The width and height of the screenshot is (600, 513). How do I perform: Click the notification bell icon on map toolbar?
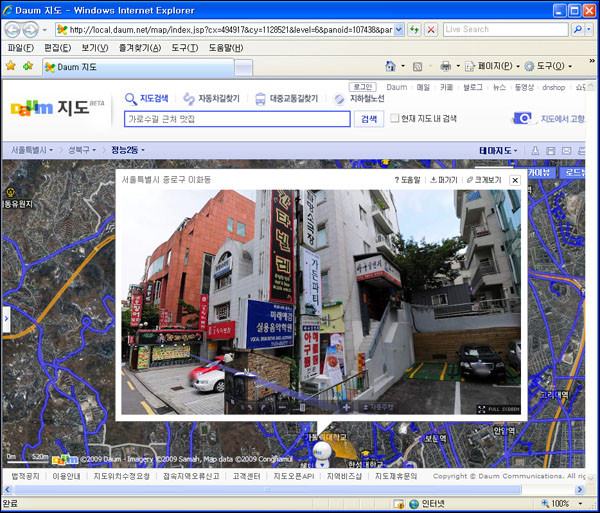pos(535,151)
